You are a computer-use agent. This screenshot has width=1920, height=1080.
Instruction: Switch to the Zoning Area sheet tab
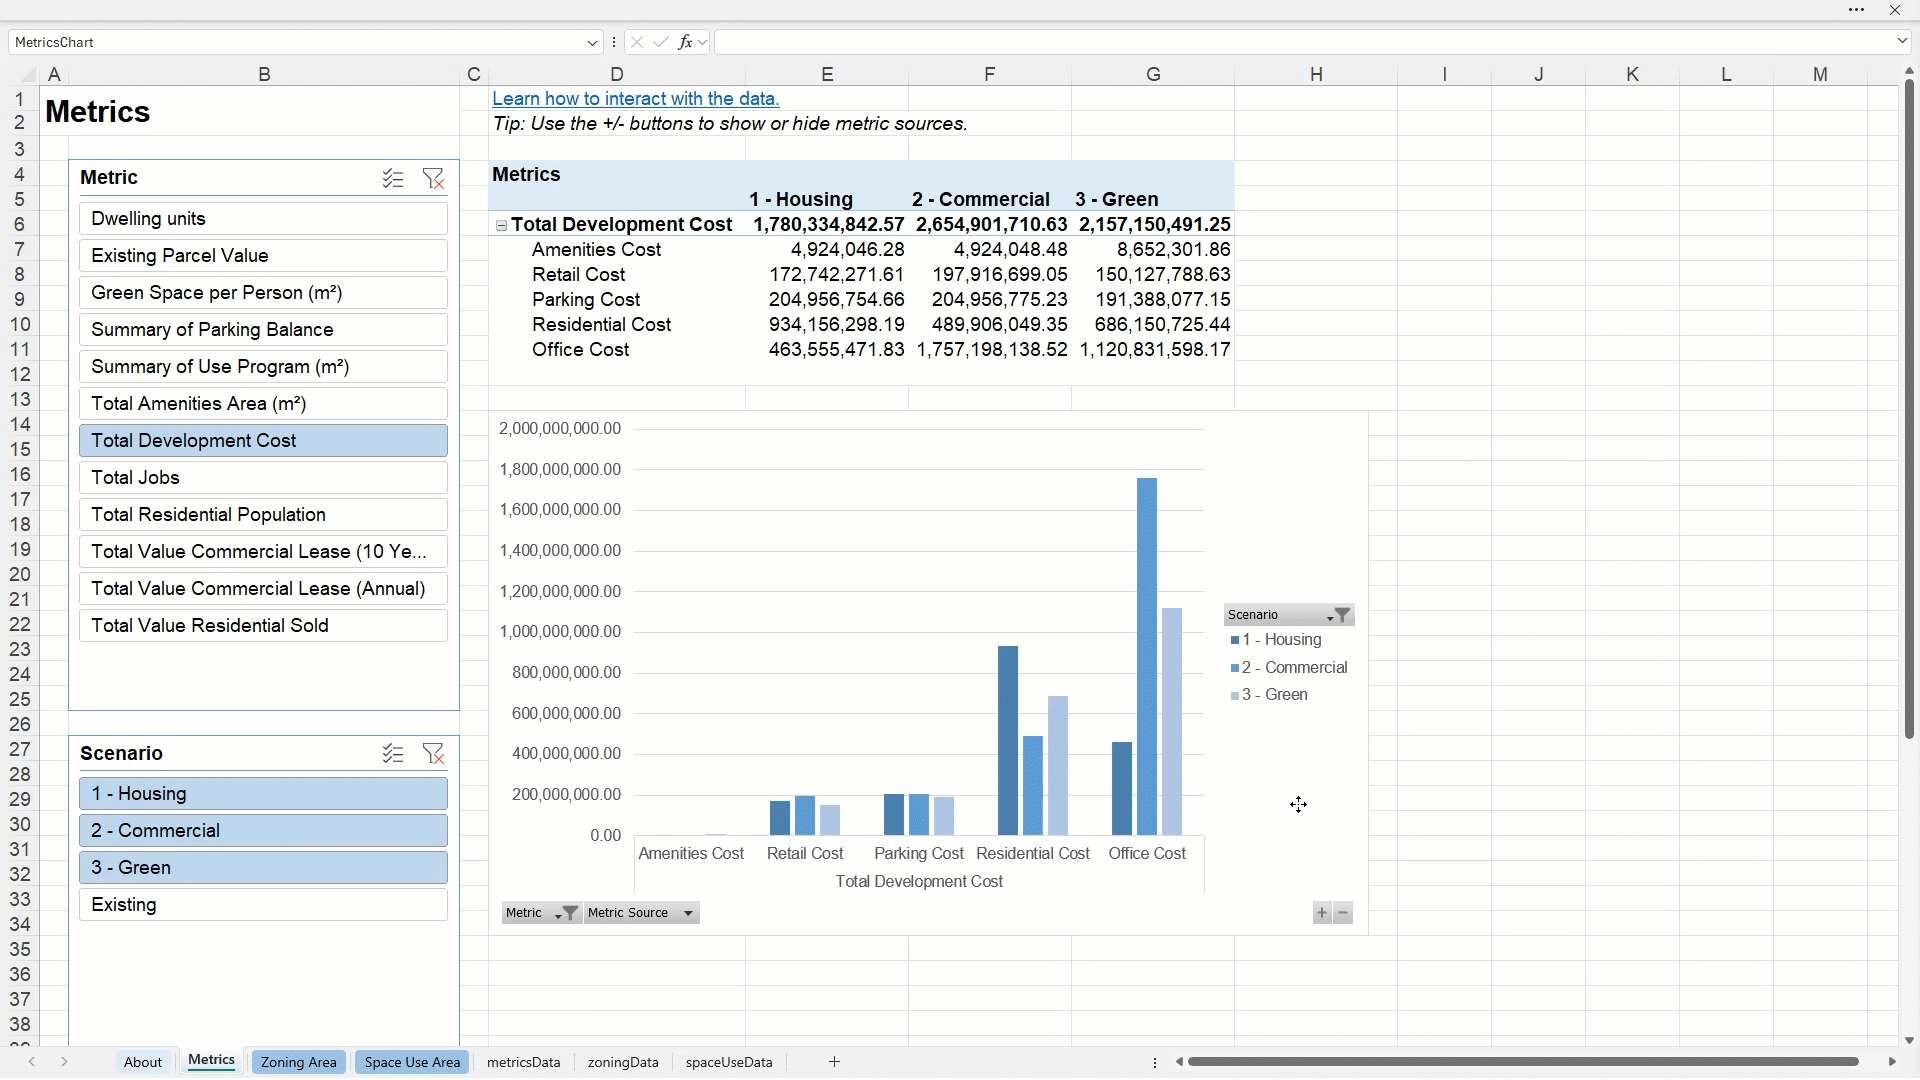click(x=299, y=1063)
